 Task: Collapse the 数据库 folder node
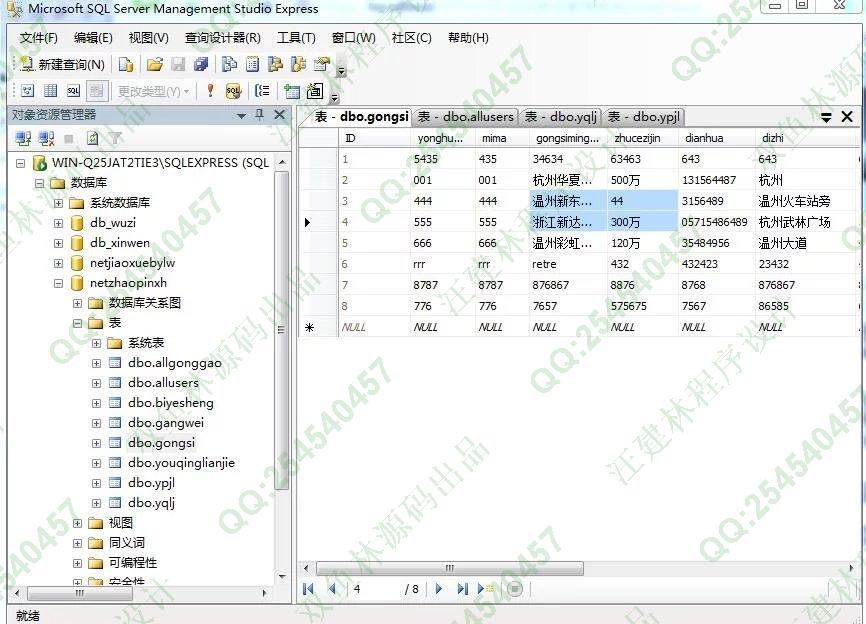pos(39,183)
